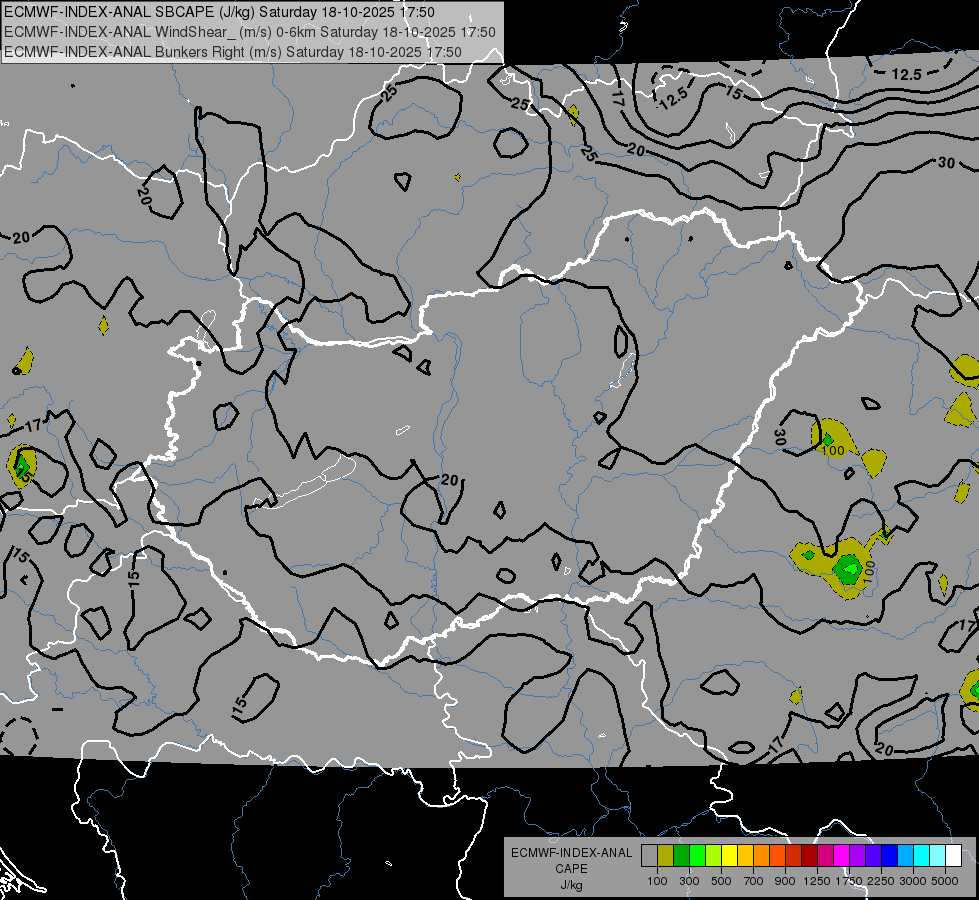Click legend tick label 5000
This screenshot has width=979, height=900.
pos(945,881)
